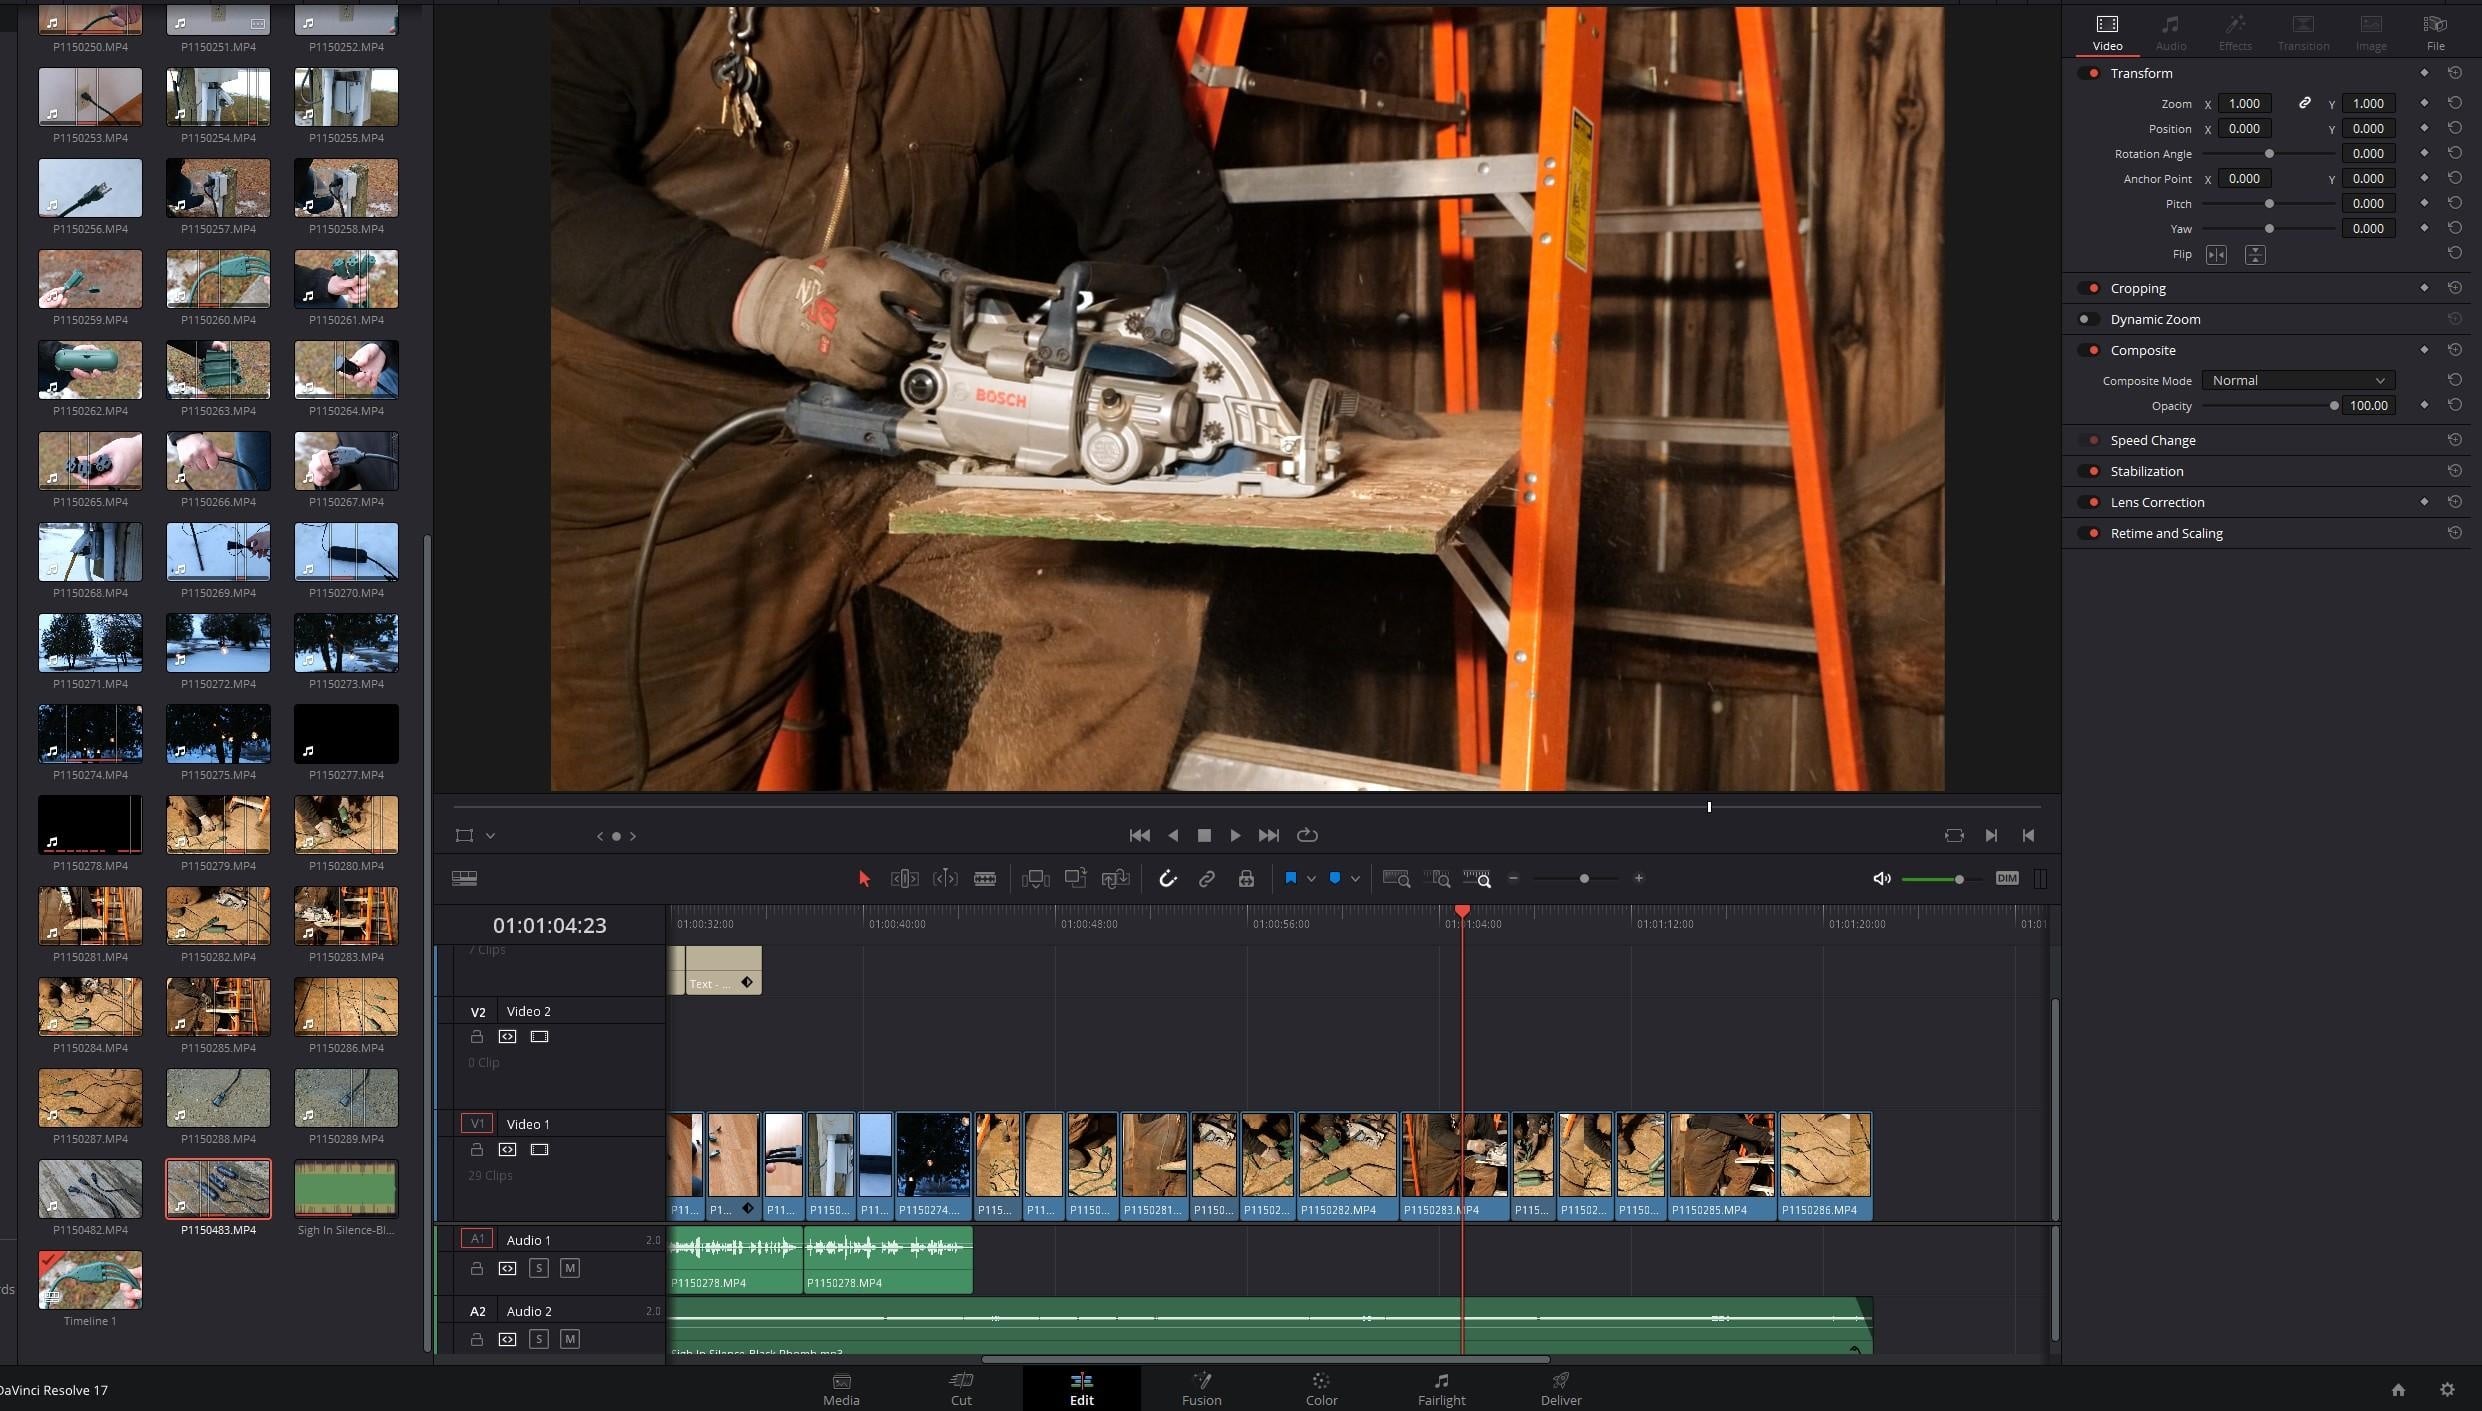Switch to the Audio inspector tab
The height and width of the screenshot is (1411, 2482).
pyautogui.click(x=2170, y=32)
